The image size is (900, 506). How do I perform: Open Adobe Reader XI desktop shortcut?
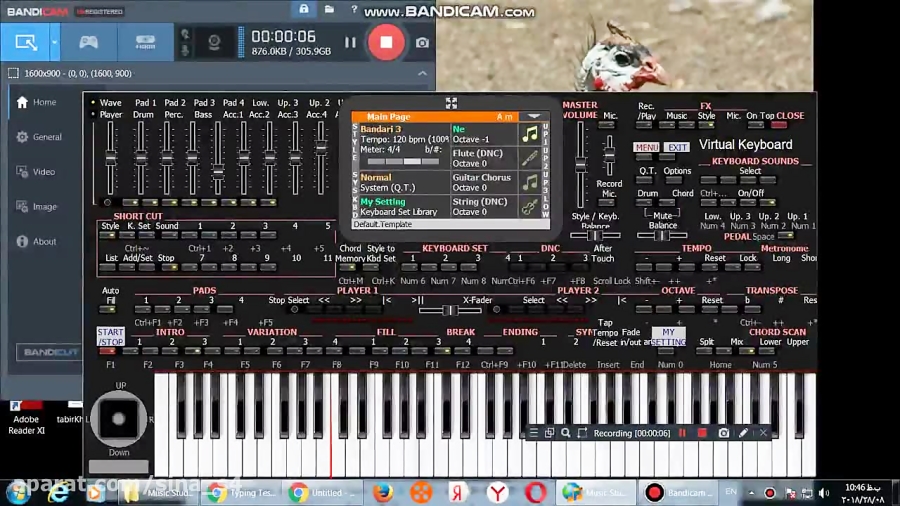tap(25, 419)
